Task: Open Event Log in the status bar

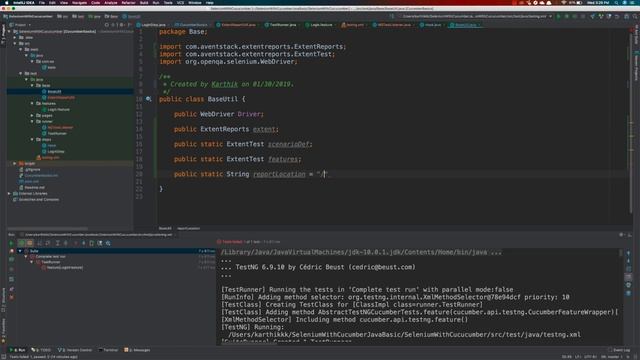Action: (x=619, y=350)
